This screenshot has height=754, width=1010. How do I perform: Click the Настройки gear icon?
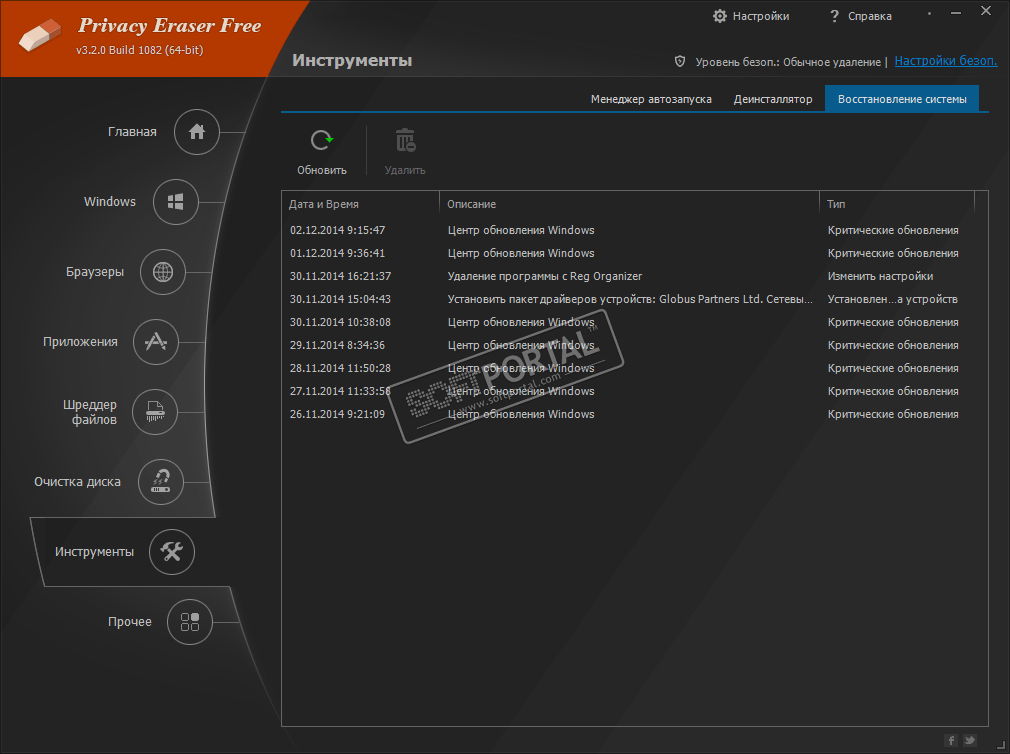(719, 16)
